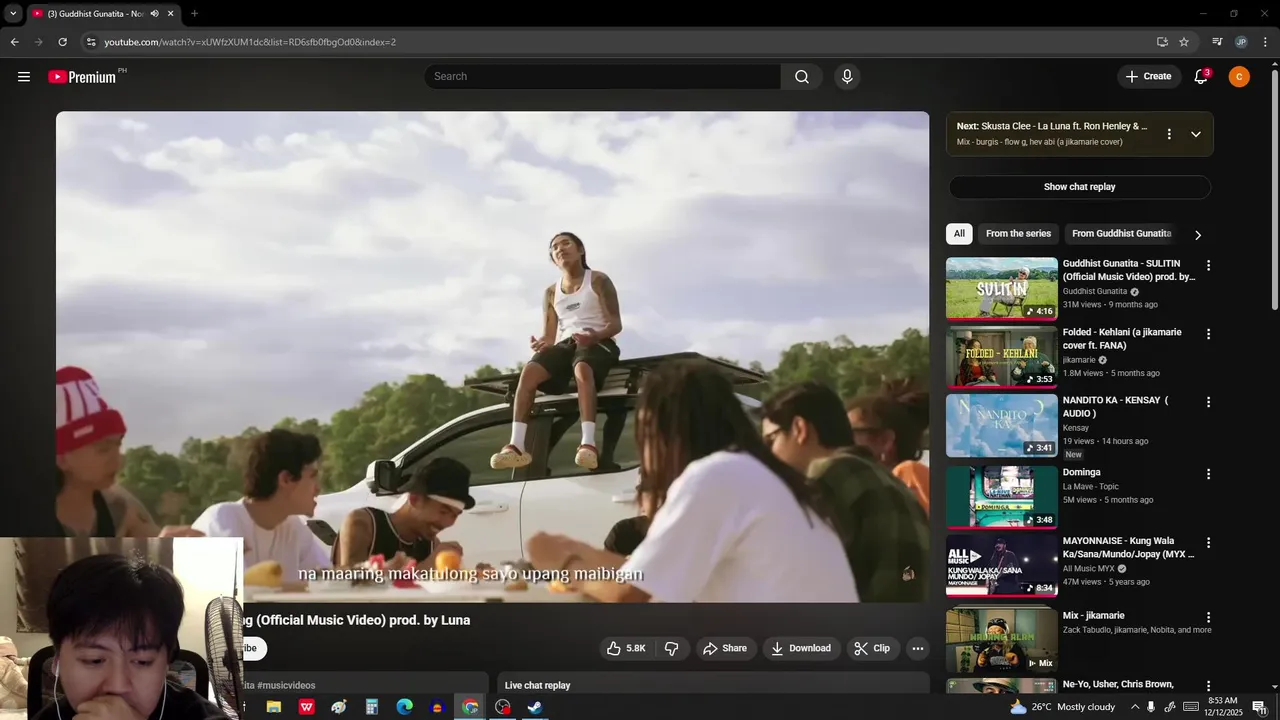This screenshot has width=1280, height=720.
Task: Open Calculator from taskbar
Action: (371, 707)
